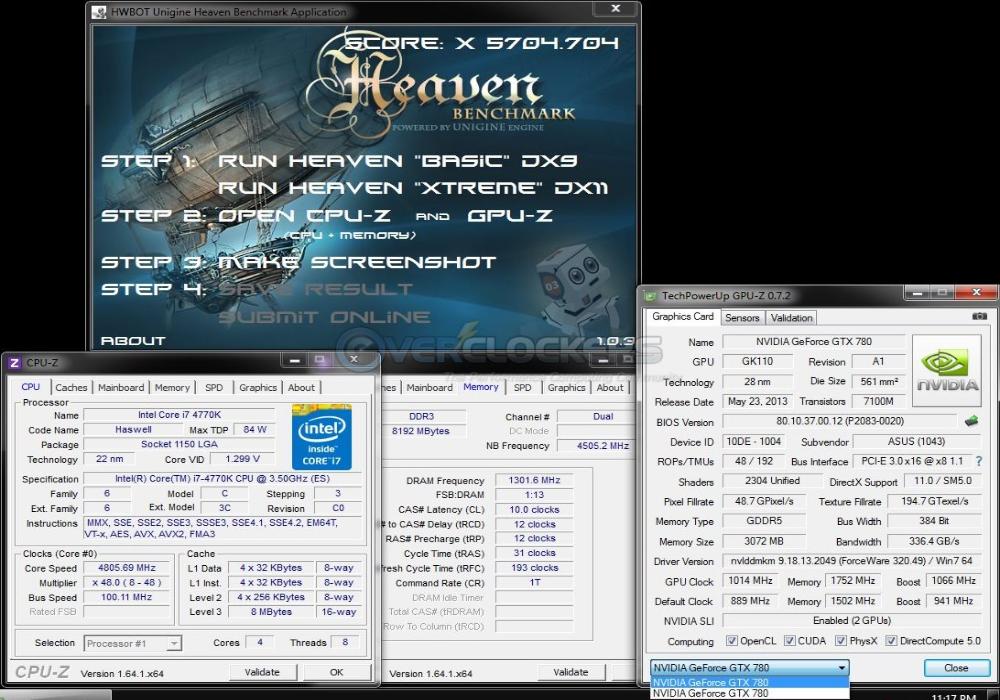
Task: Open Mainboard tab in the second CPU-Z window
Action: click(x=430, y=388)
